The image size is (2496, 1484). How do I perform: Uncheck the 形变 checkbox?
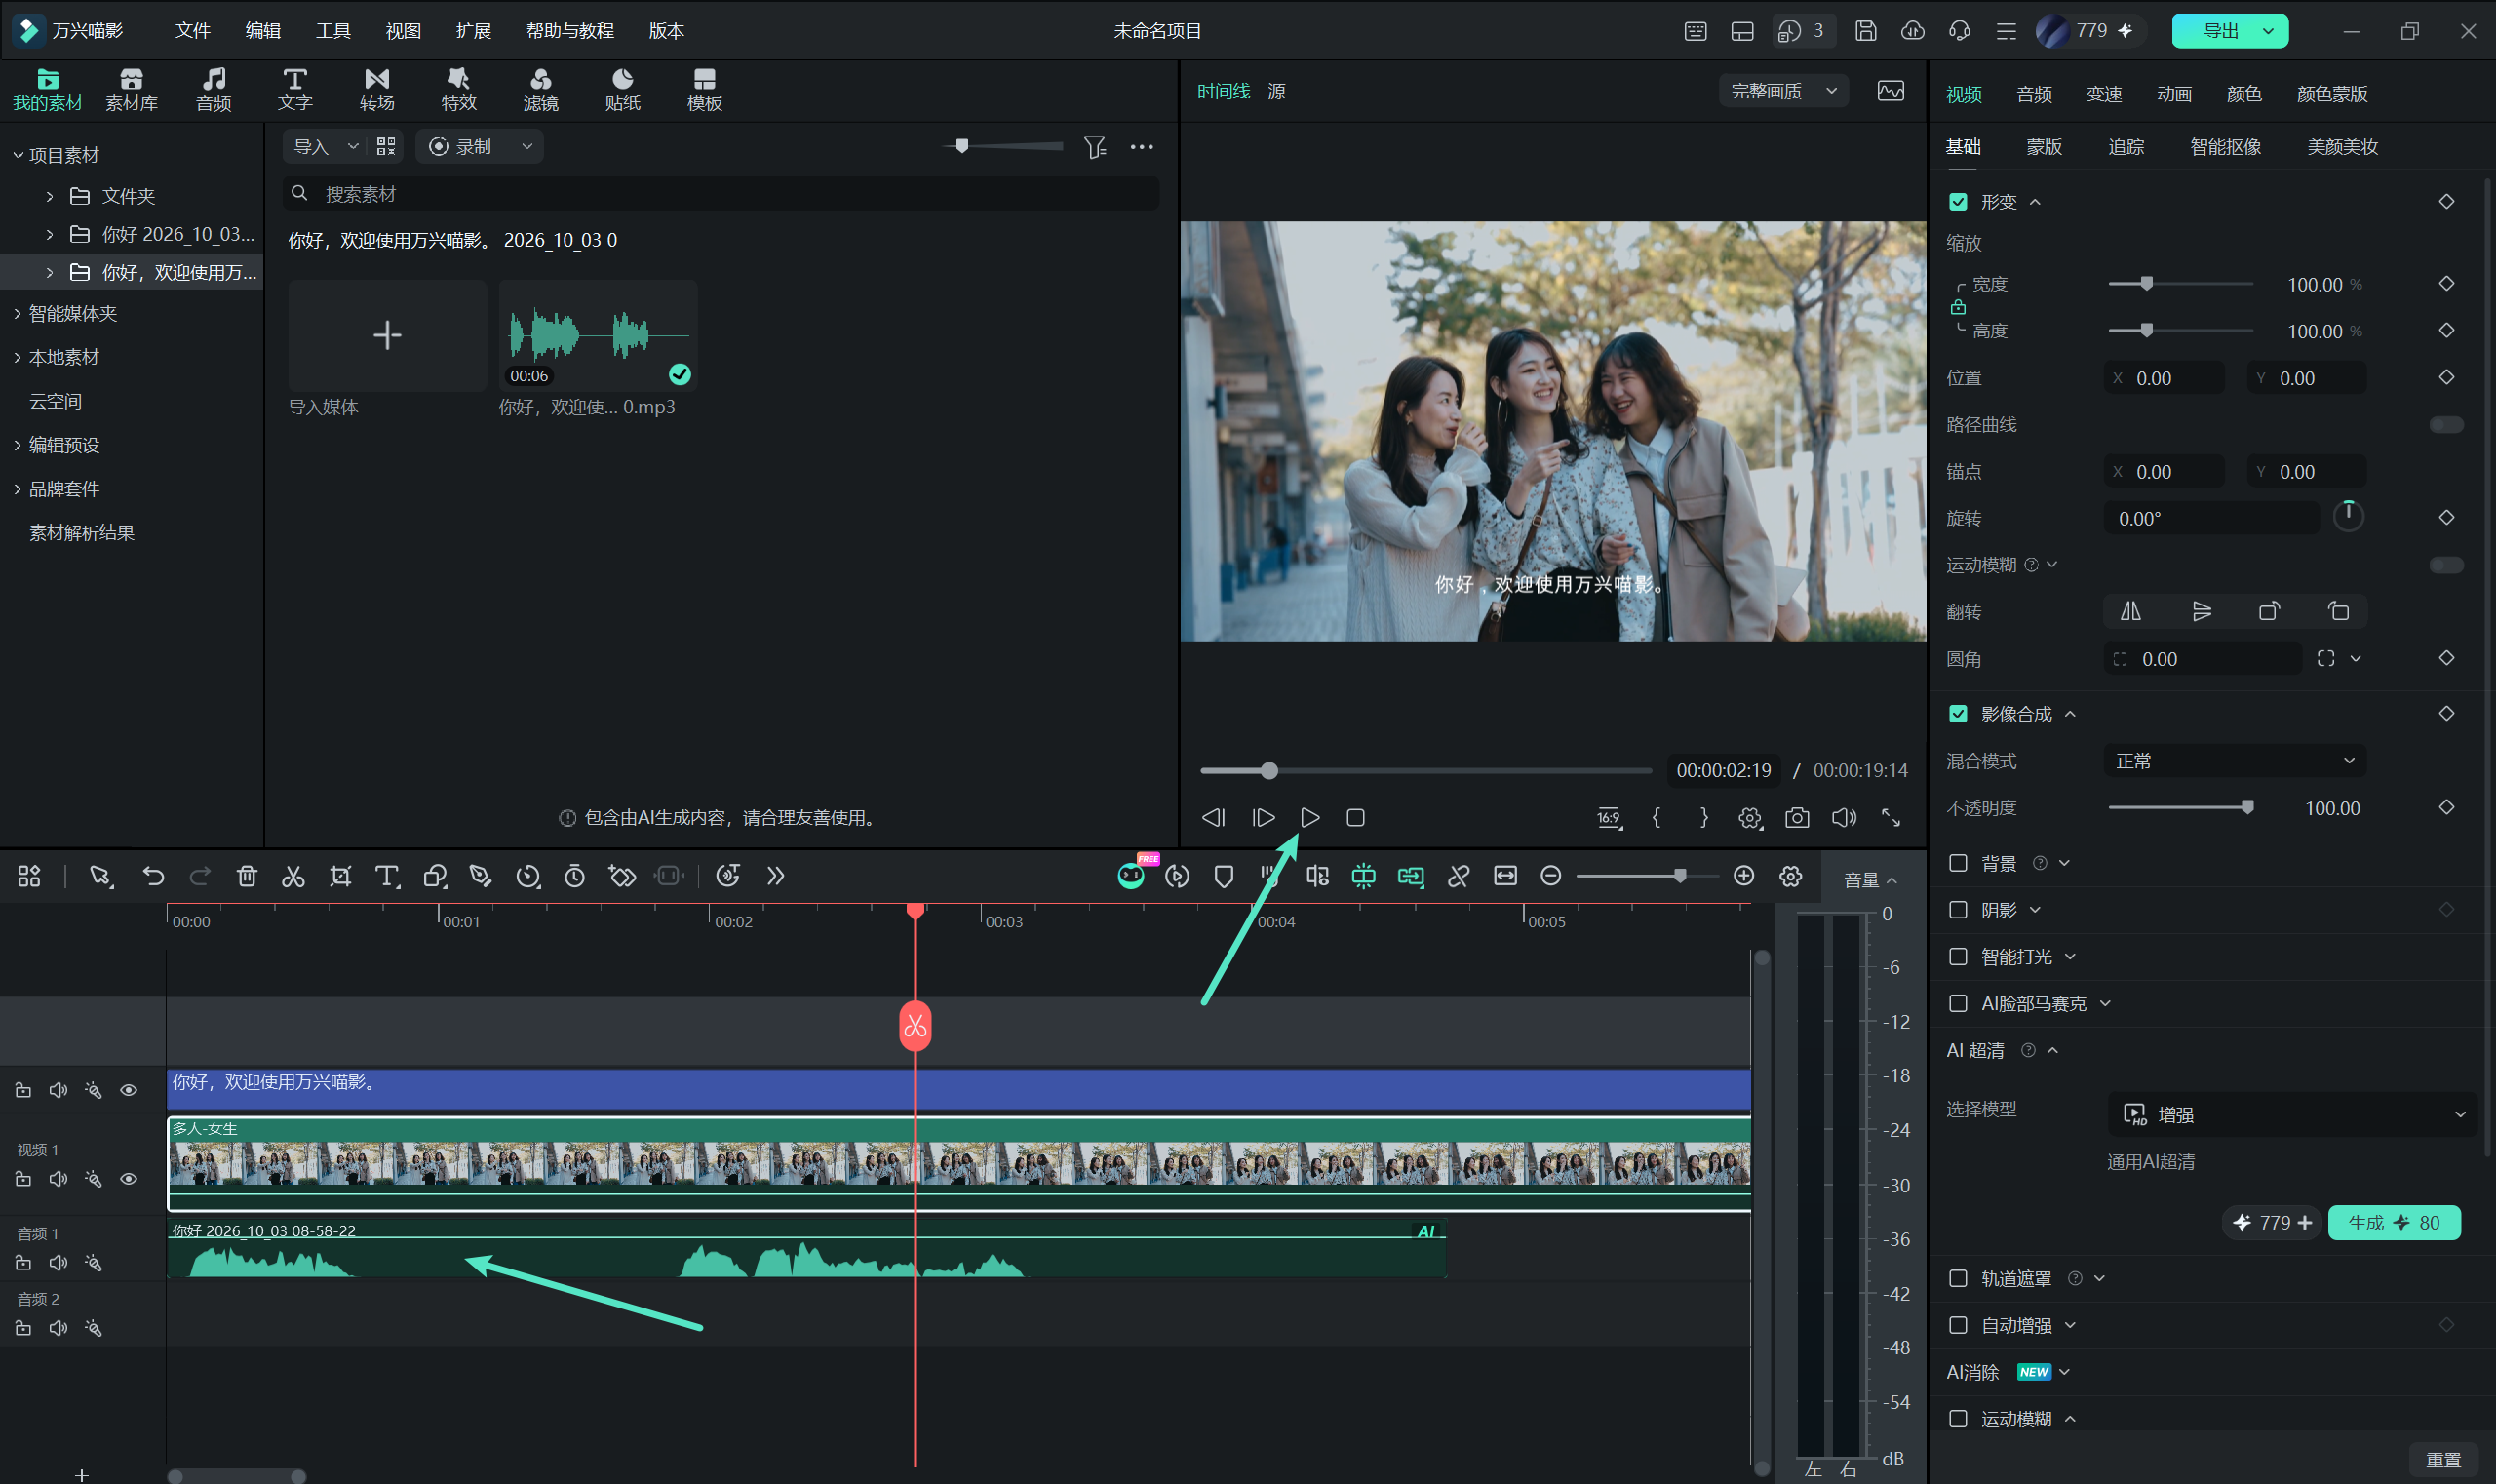(1958, 202)
